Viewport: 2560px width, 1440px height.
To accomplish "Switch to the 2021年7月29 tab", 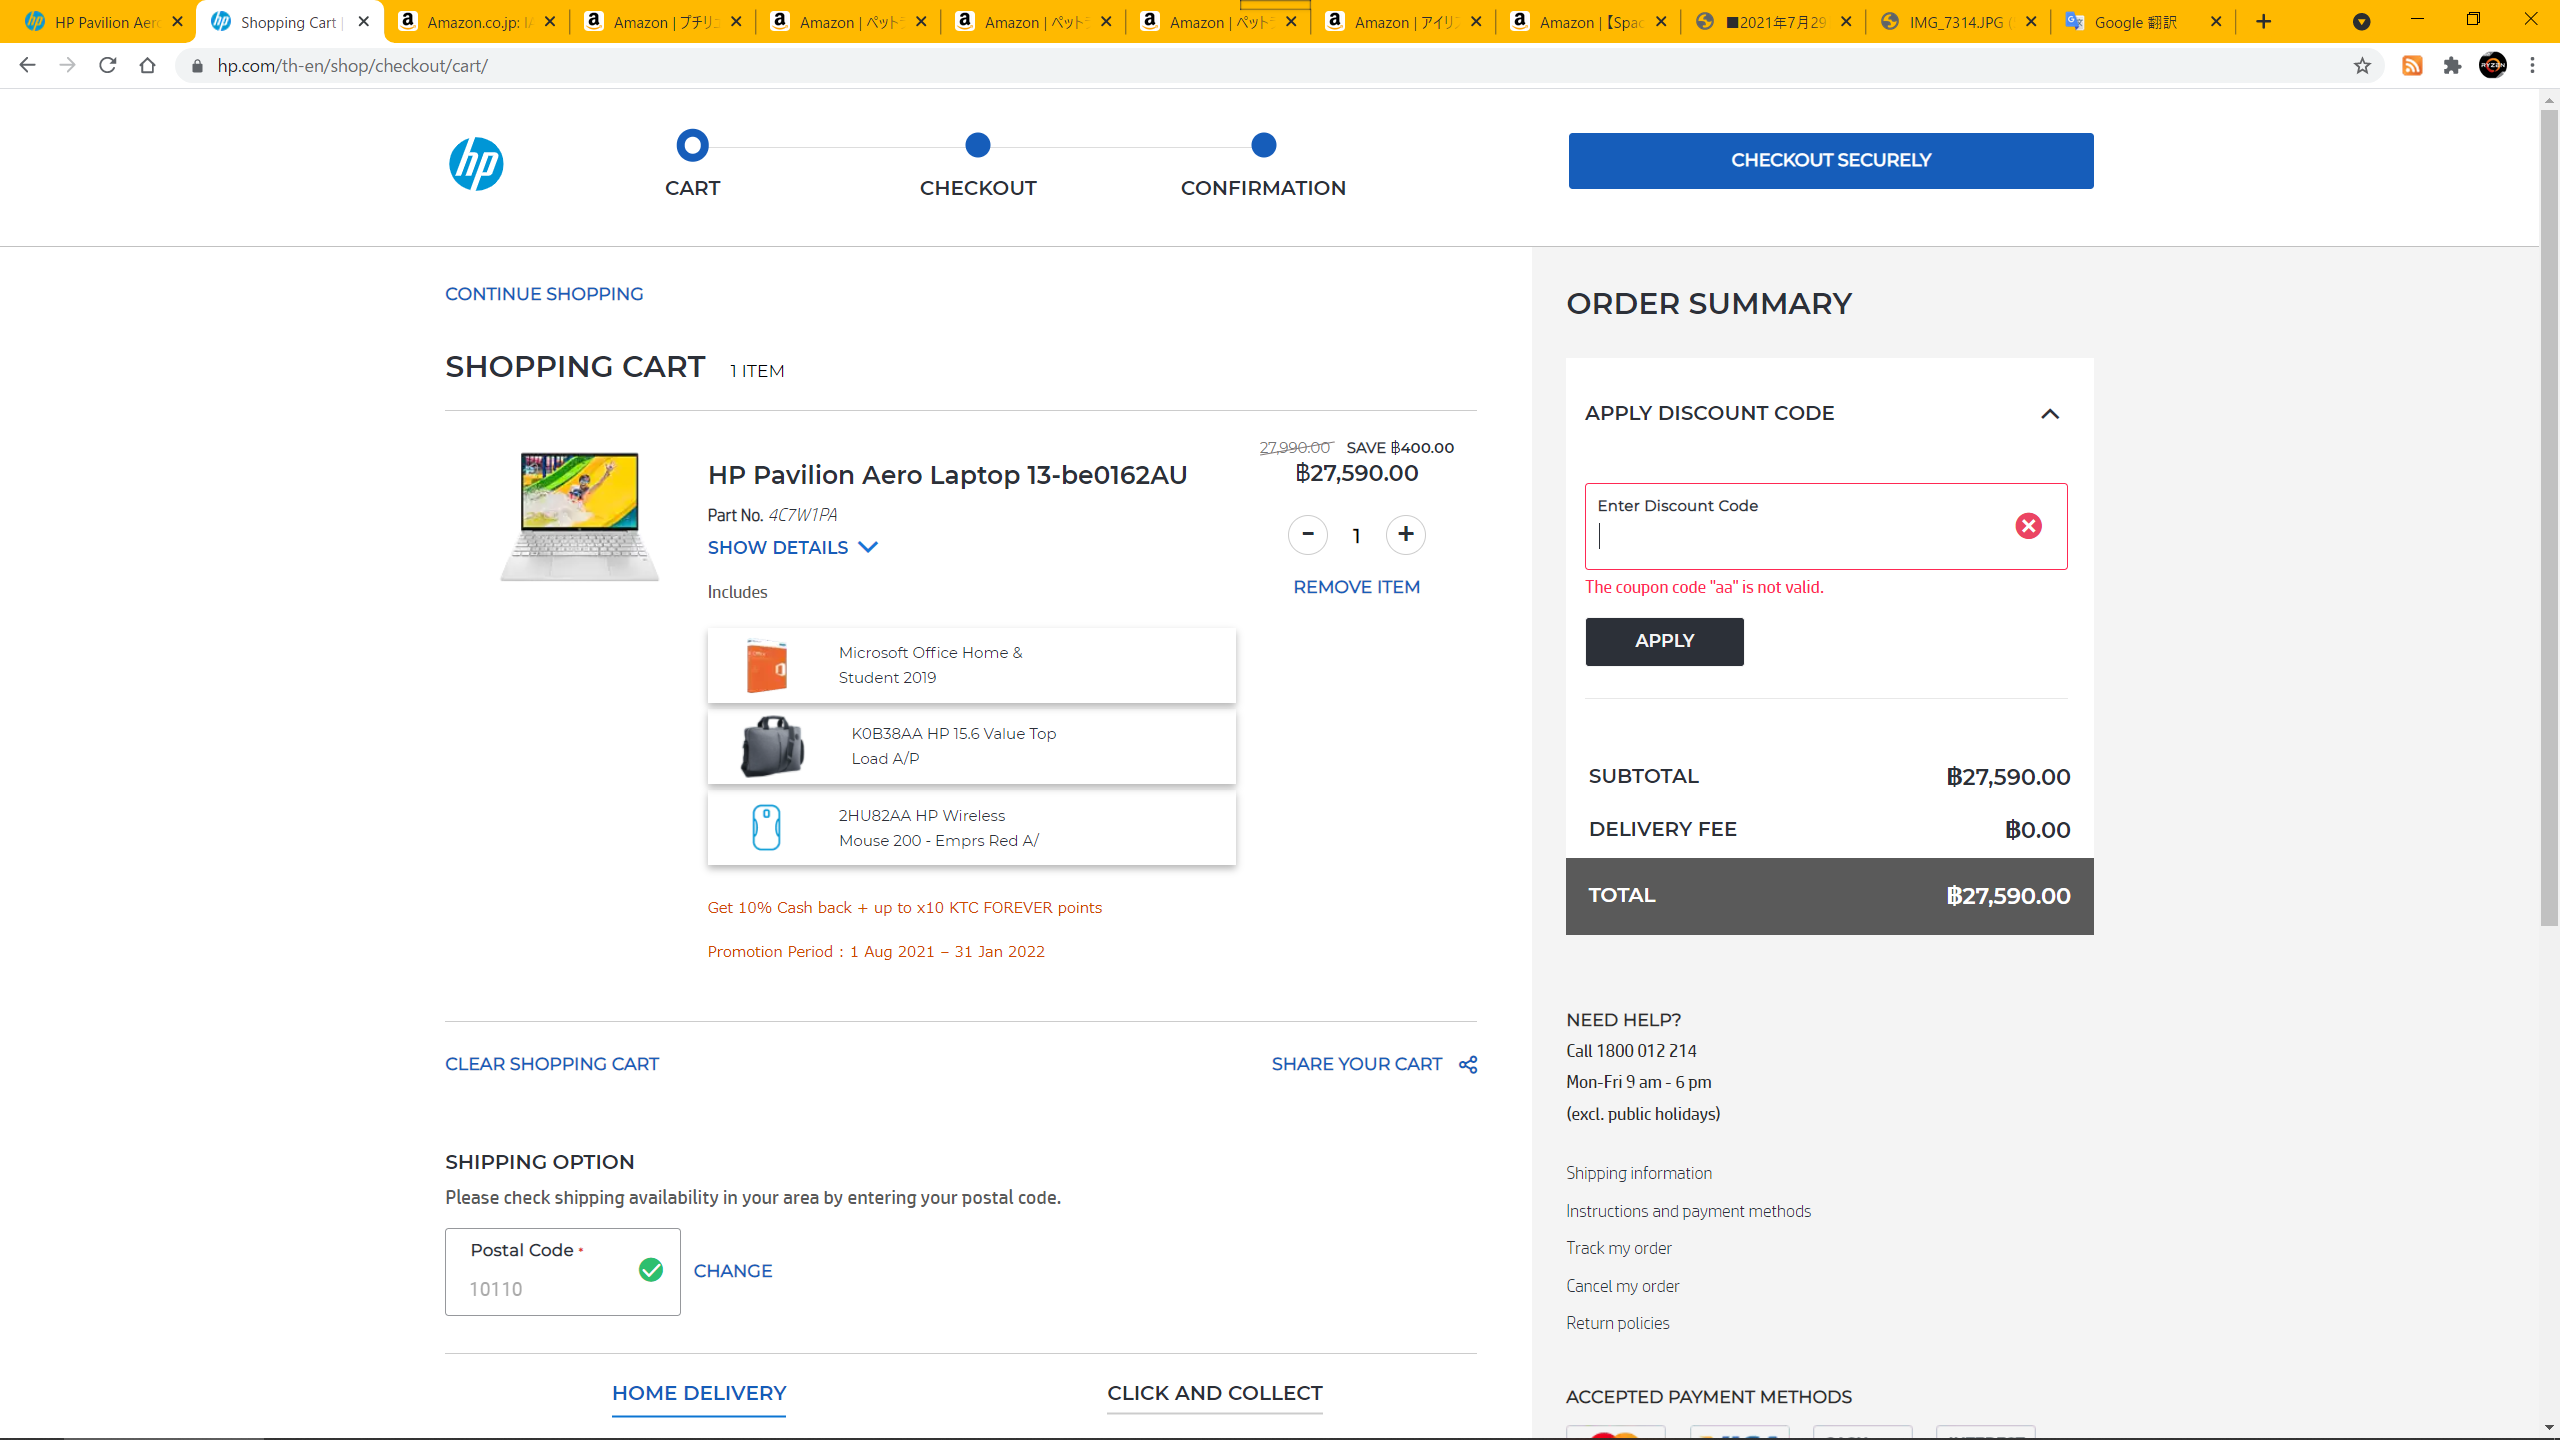I will tap(1774, 22).
